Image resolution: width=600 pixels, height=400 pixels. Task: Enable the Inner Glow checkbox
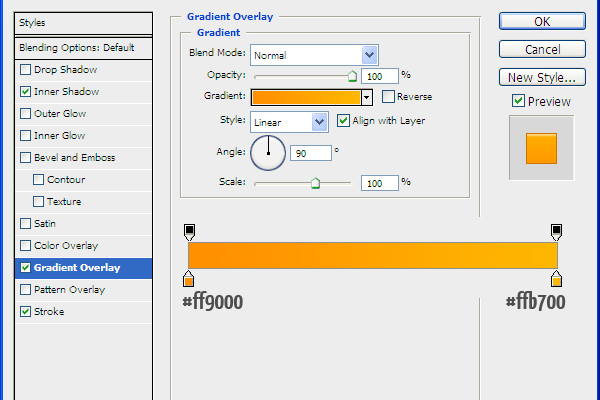pos(26,136)
